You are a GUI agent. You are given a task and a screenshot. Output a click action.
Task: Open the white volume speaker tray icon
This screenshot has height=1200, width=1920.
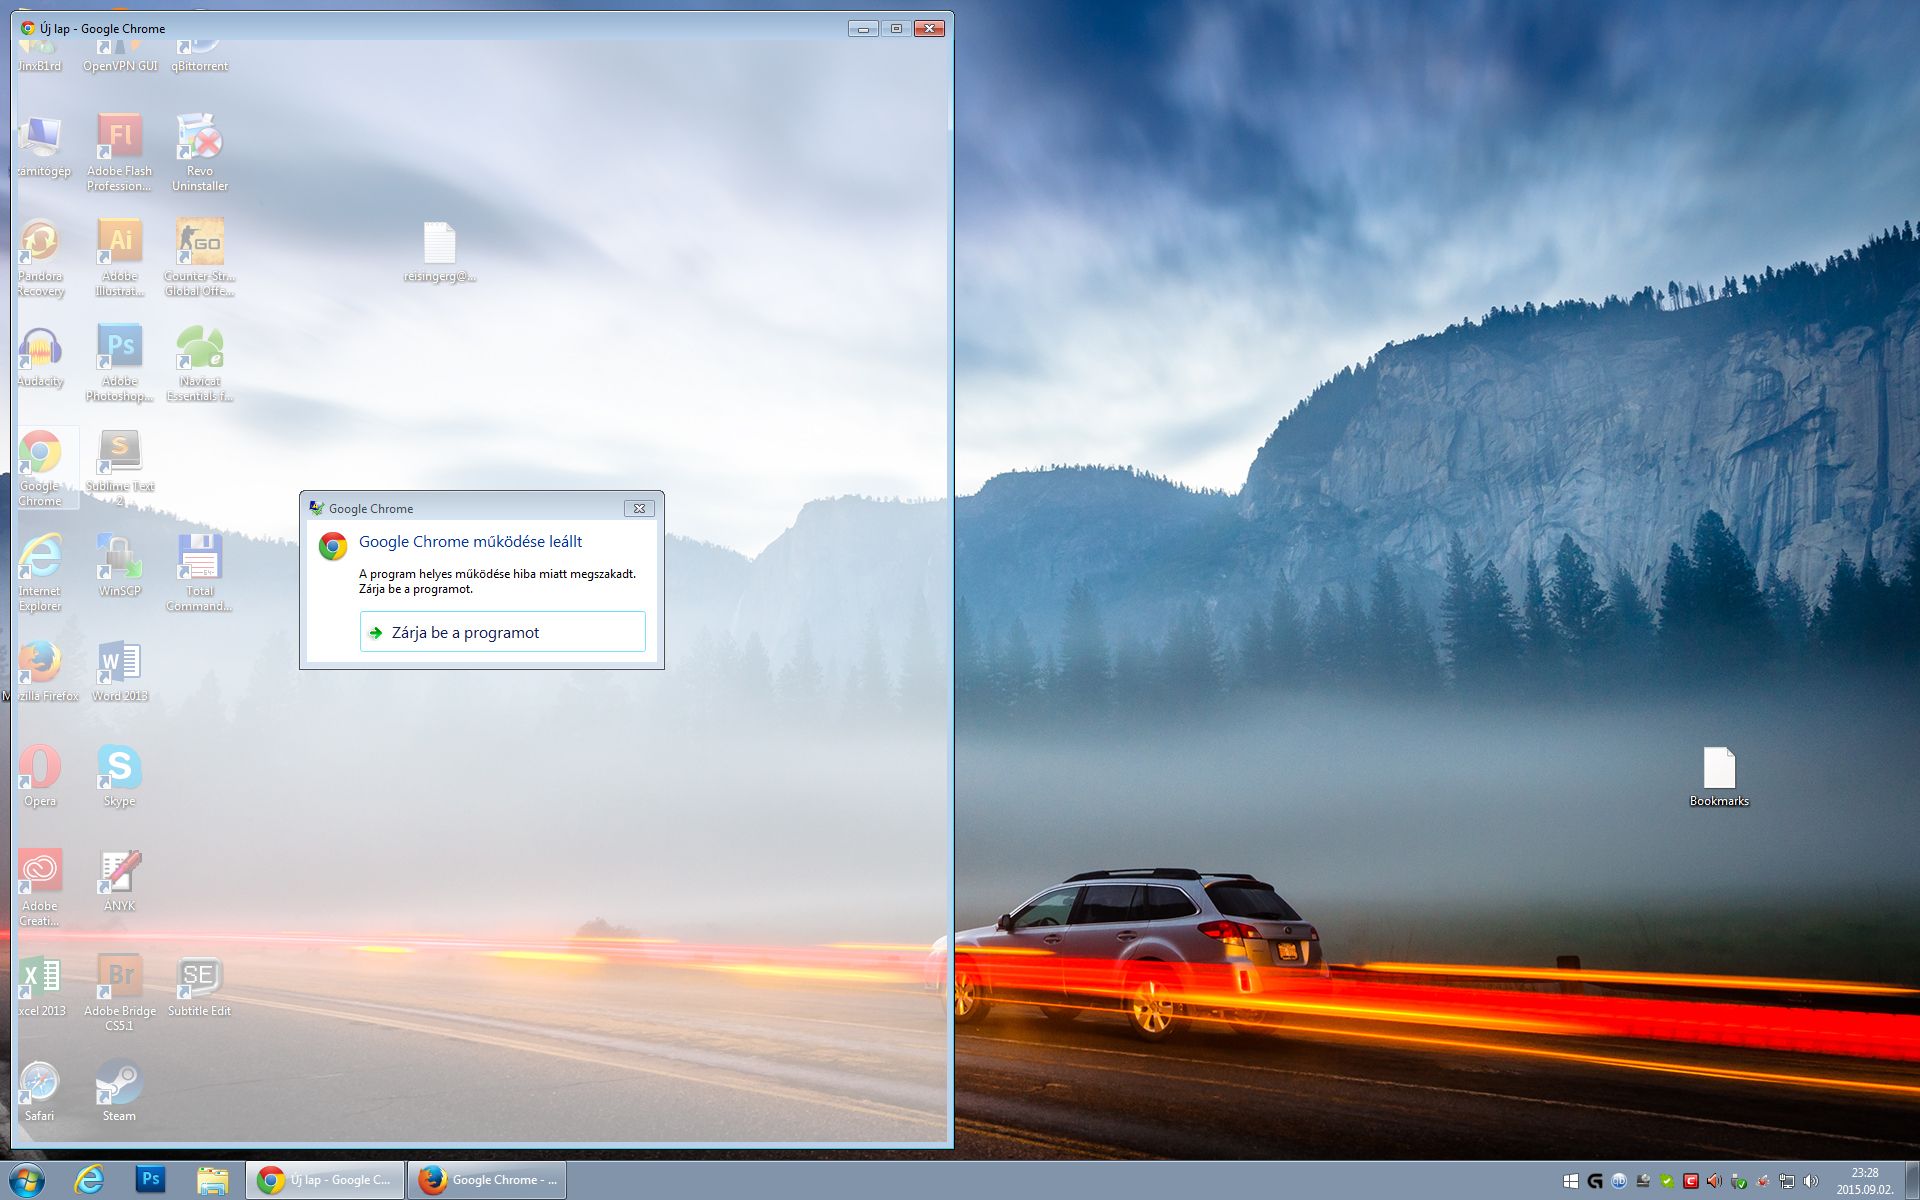tap(1811, 1181)
